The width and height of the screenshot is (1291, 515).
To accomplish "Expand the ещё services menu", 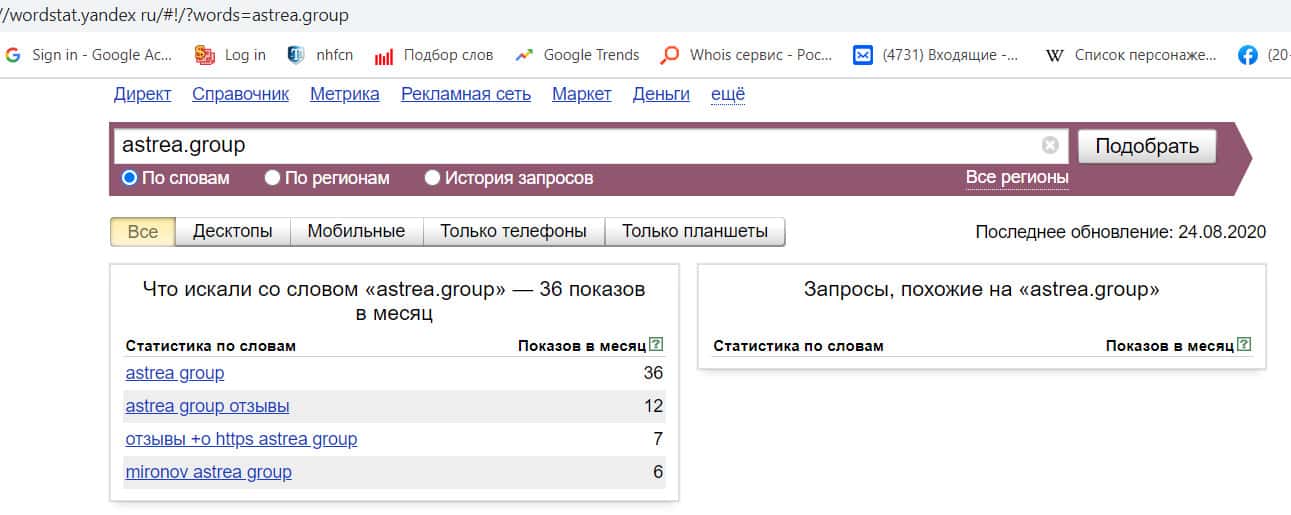I will [x=727, y=94].
